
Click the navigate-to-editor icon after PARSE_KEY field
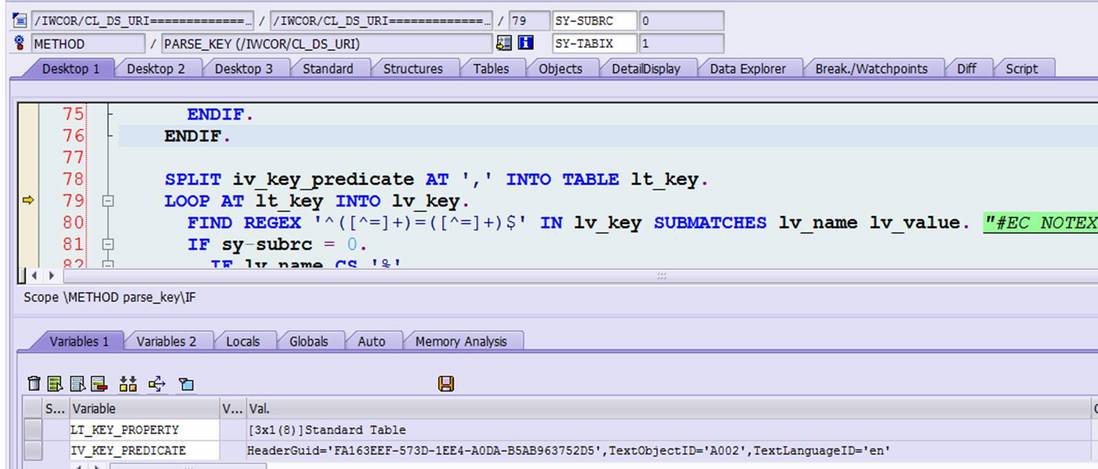click(503, 43)
